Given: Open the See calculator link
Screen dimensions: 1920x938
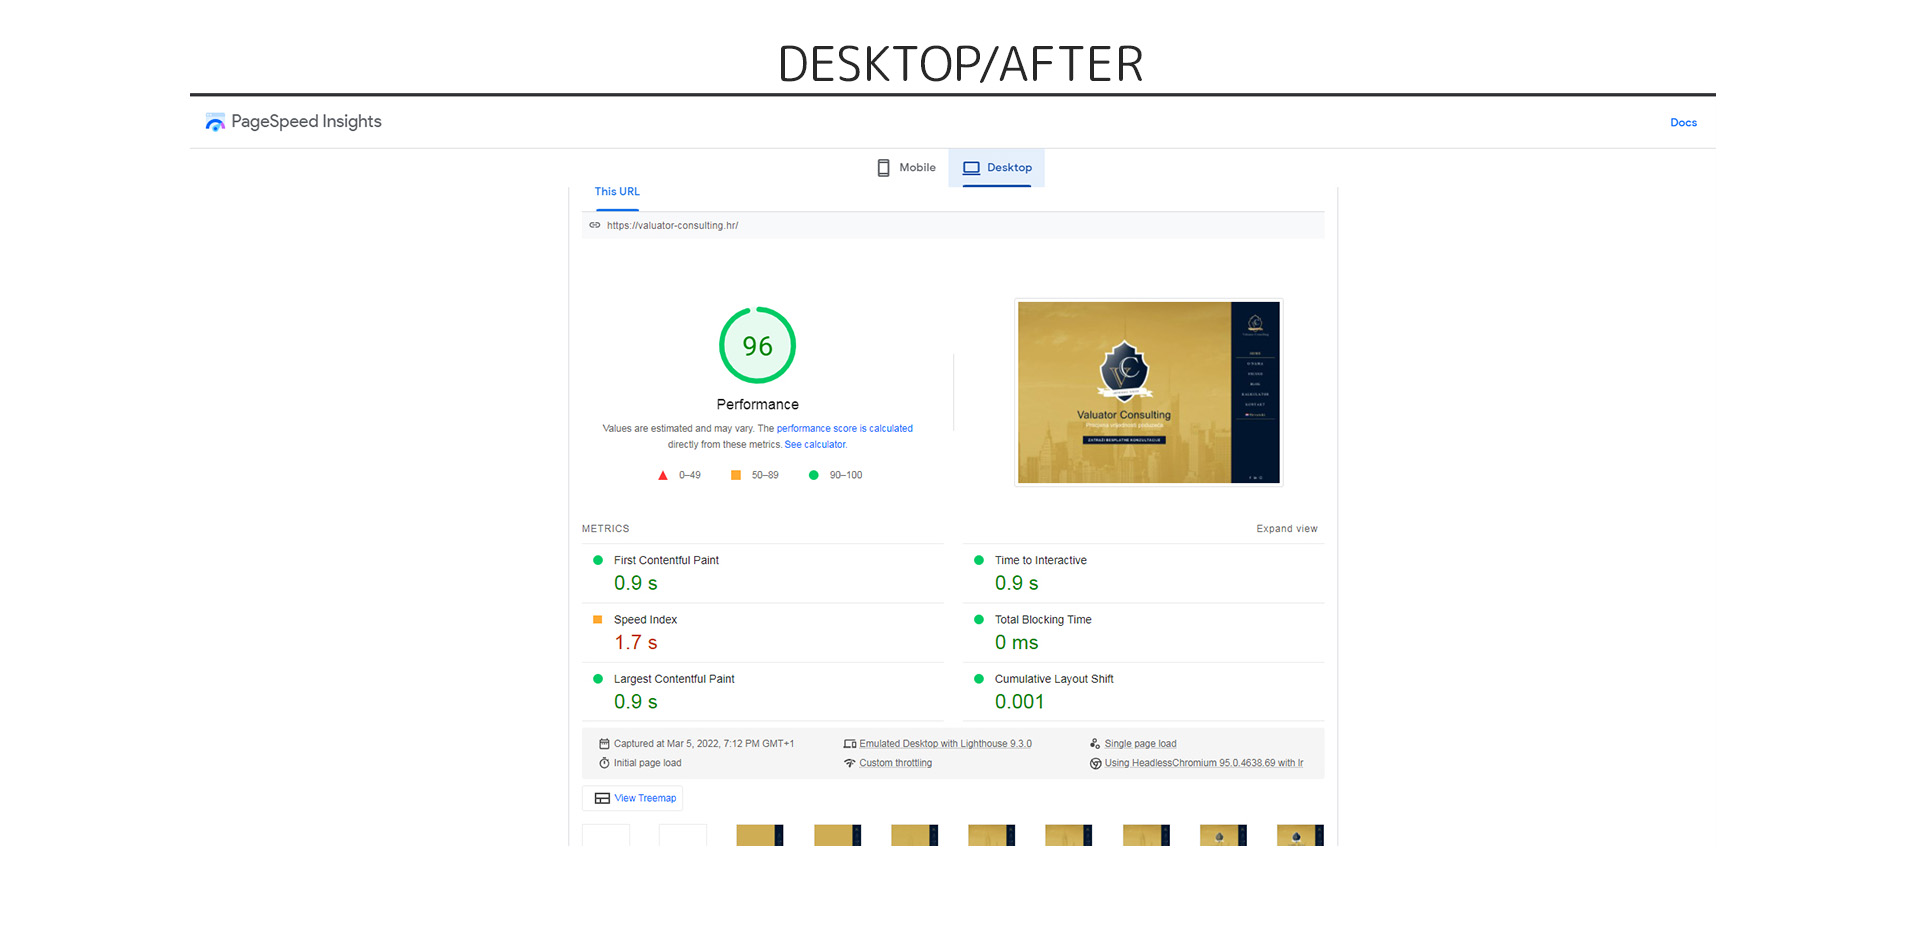Looking at the screenshot, I should (x=815, y=445).
